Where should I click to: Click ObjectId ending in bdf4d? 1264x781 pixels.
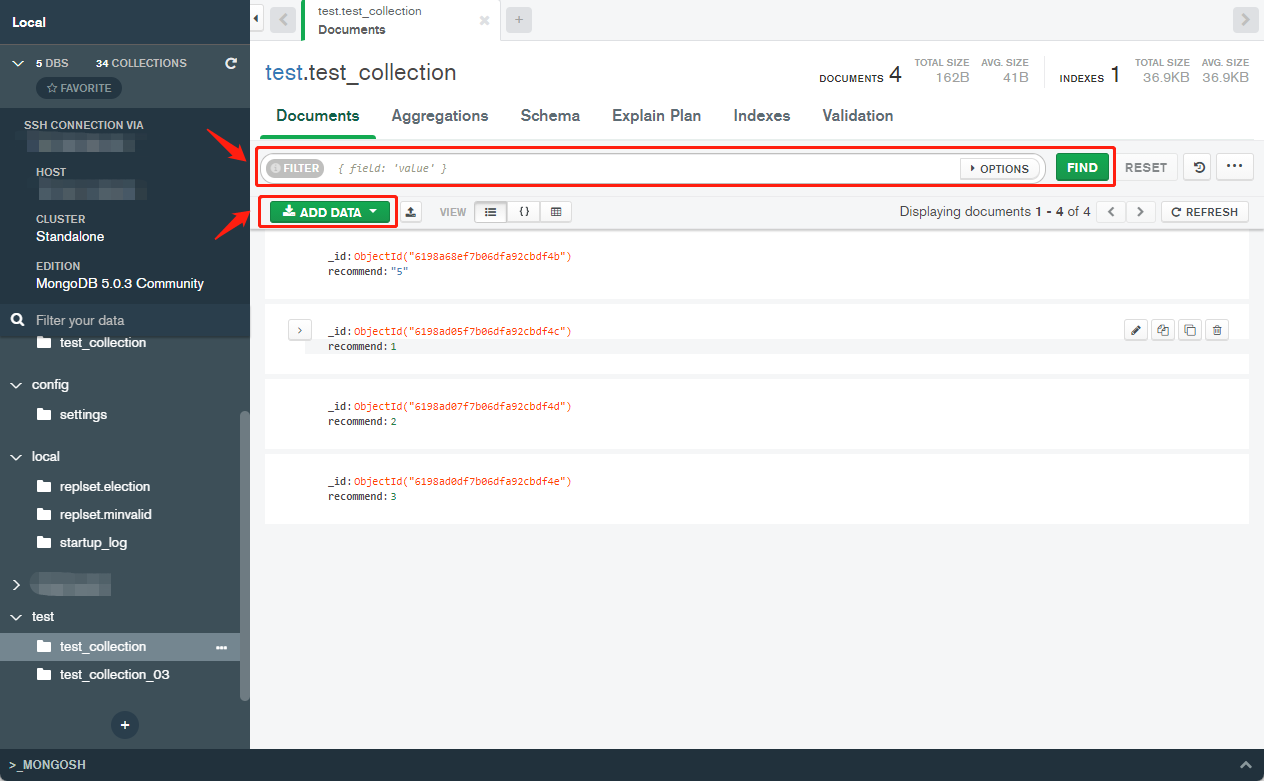(462, 406)
